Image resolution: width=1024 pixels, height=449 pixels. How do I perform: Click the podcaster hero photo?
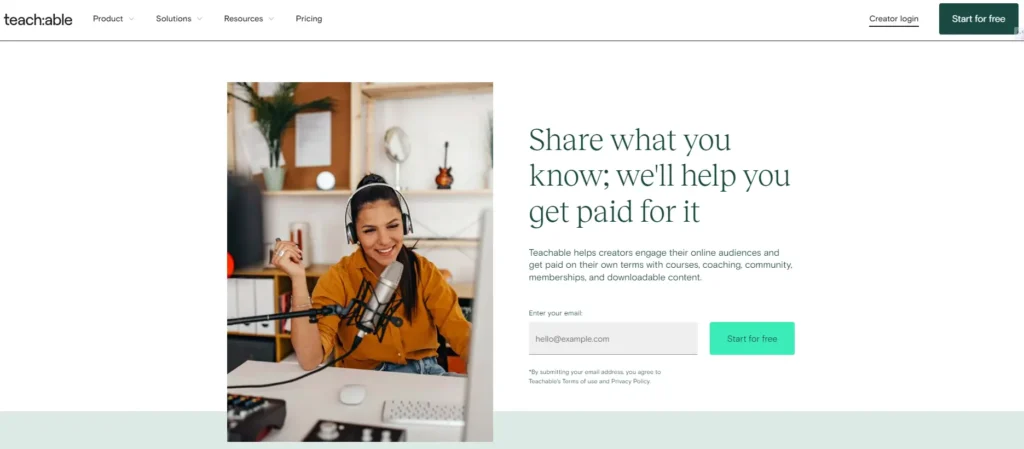click(x=360, y=262)
